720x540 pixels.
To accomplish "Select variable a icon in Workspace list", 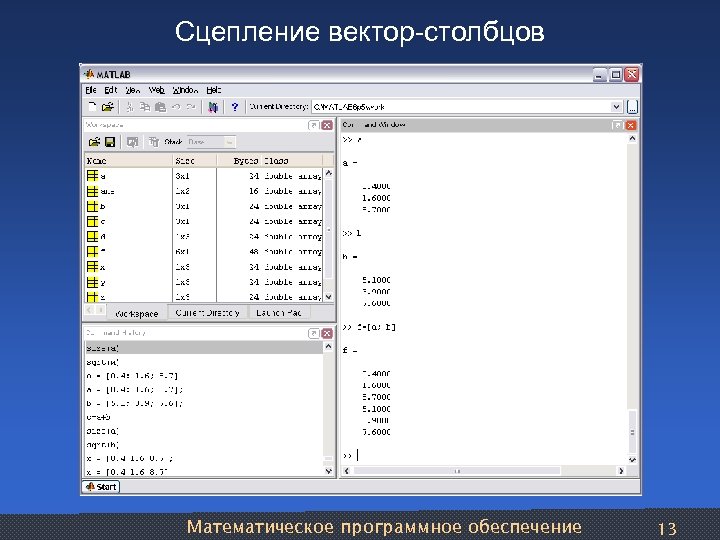I will [x=92, y=176].
